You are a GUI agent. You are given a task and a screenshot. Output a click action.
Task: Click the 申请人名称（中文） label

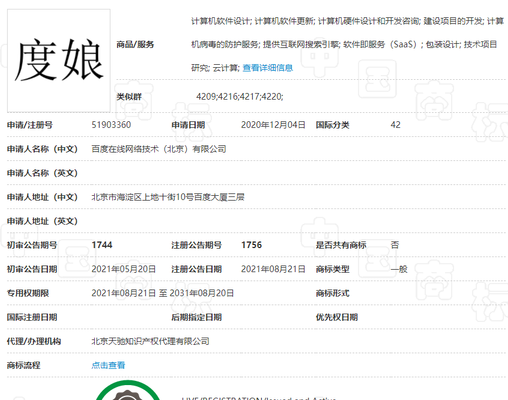point(42,149)
